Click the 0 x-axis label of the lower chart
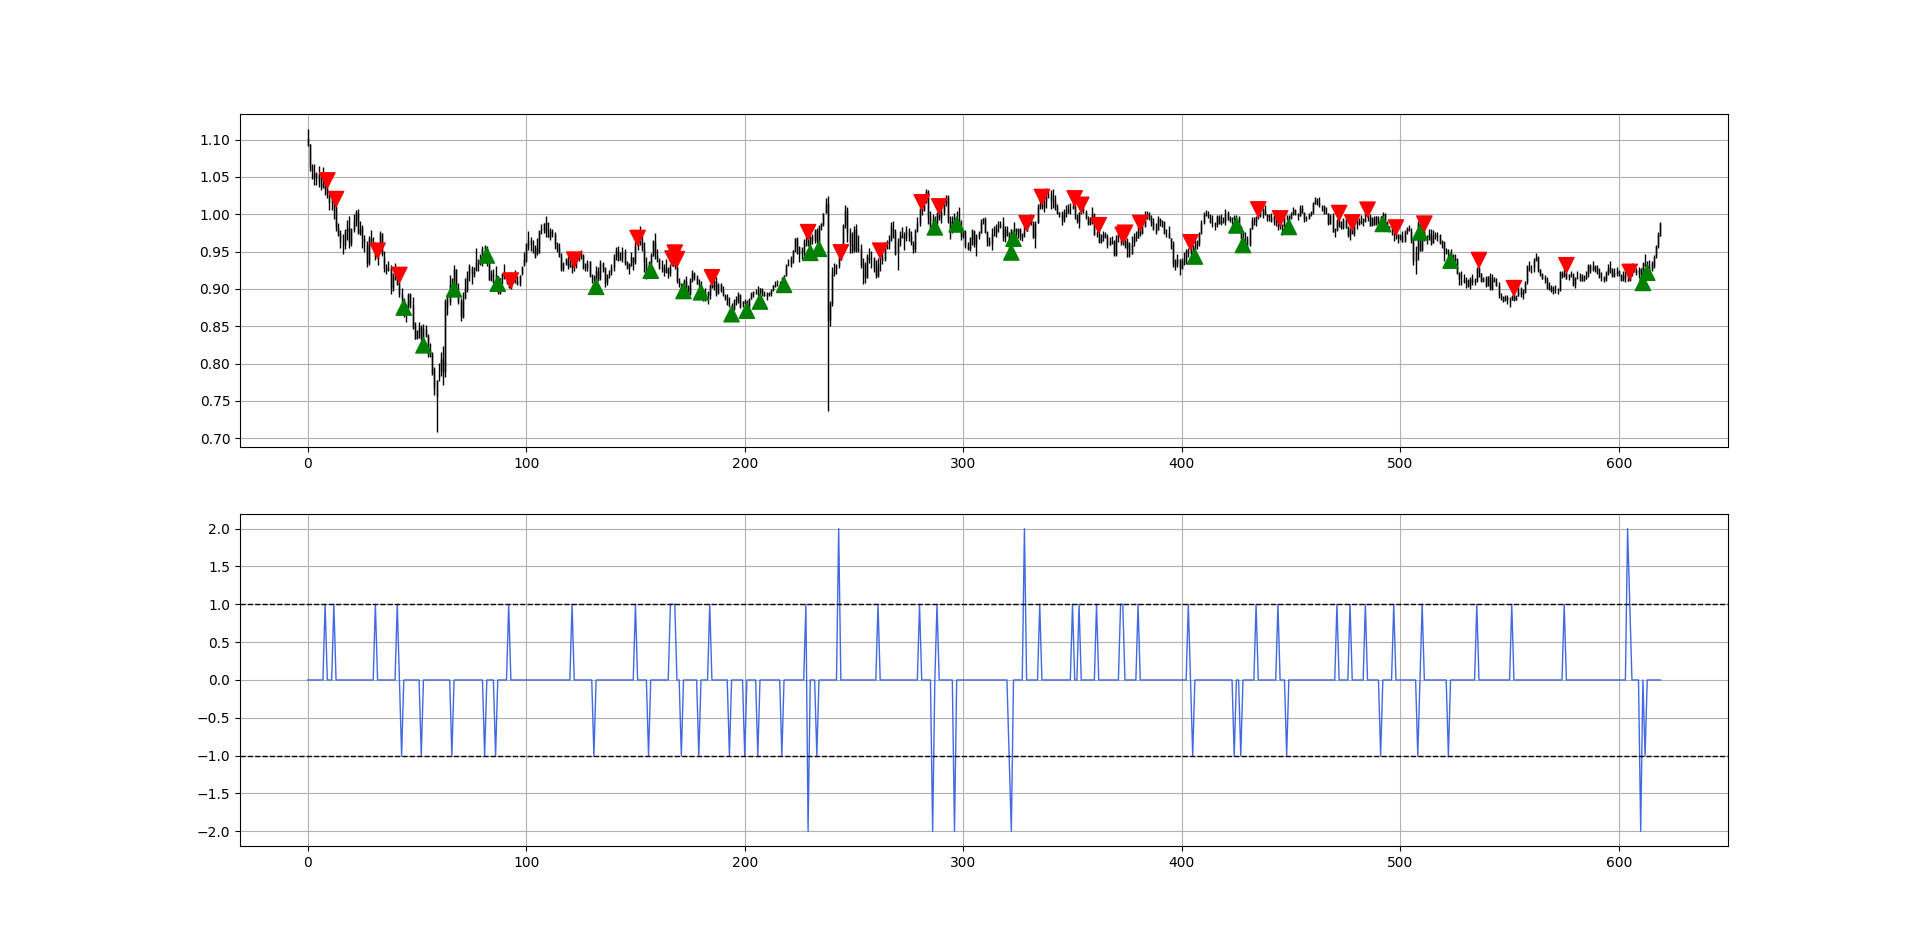1920x951 pixels. pos(308,863)
